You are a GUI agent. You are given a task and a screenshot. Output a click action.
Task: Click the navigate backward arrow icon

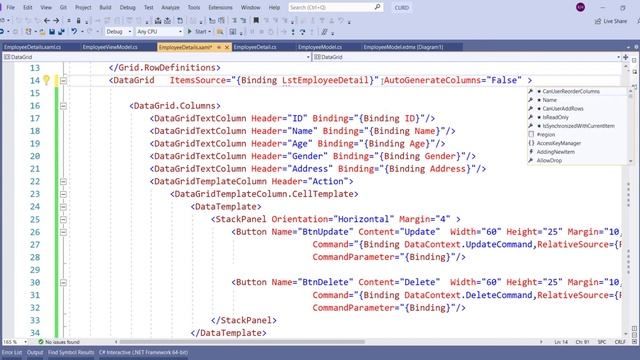47,20
